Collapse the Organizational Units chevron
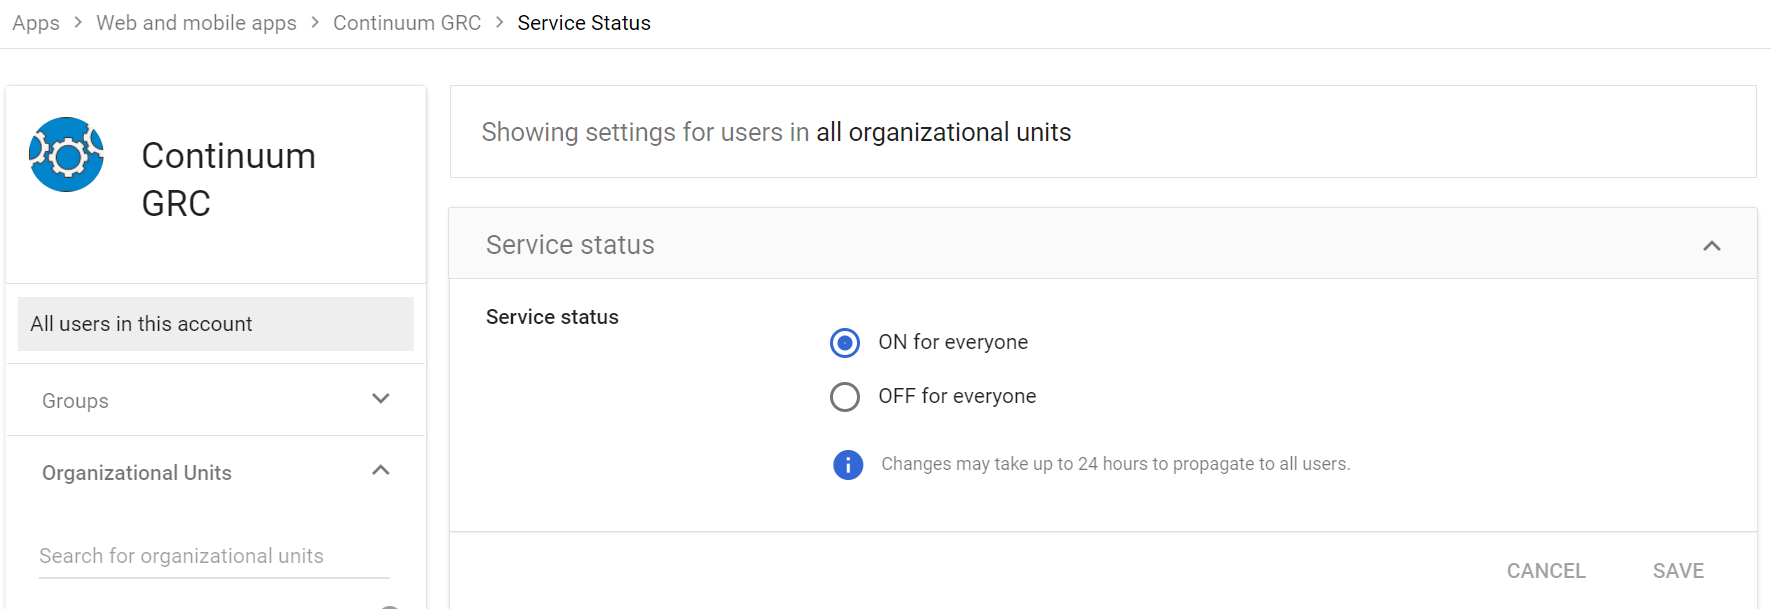This screenshot has width=1771, height=609. click(x=381, y=471)
